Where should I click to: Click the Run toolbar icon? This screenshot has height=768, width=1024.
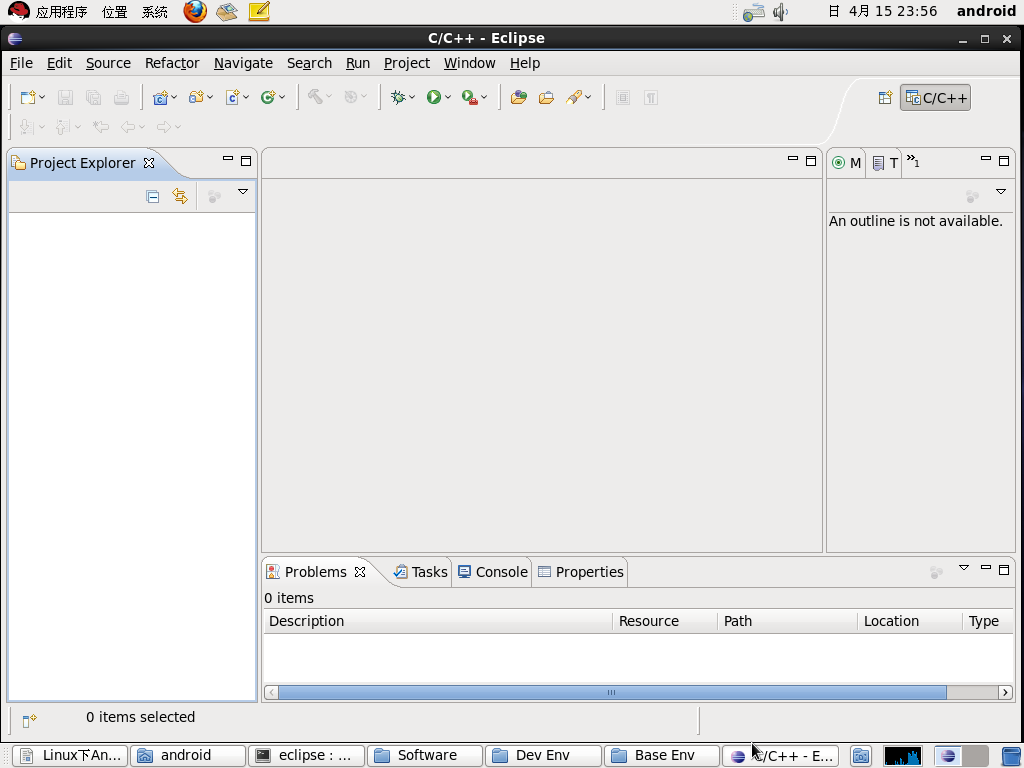coord(433,97)
